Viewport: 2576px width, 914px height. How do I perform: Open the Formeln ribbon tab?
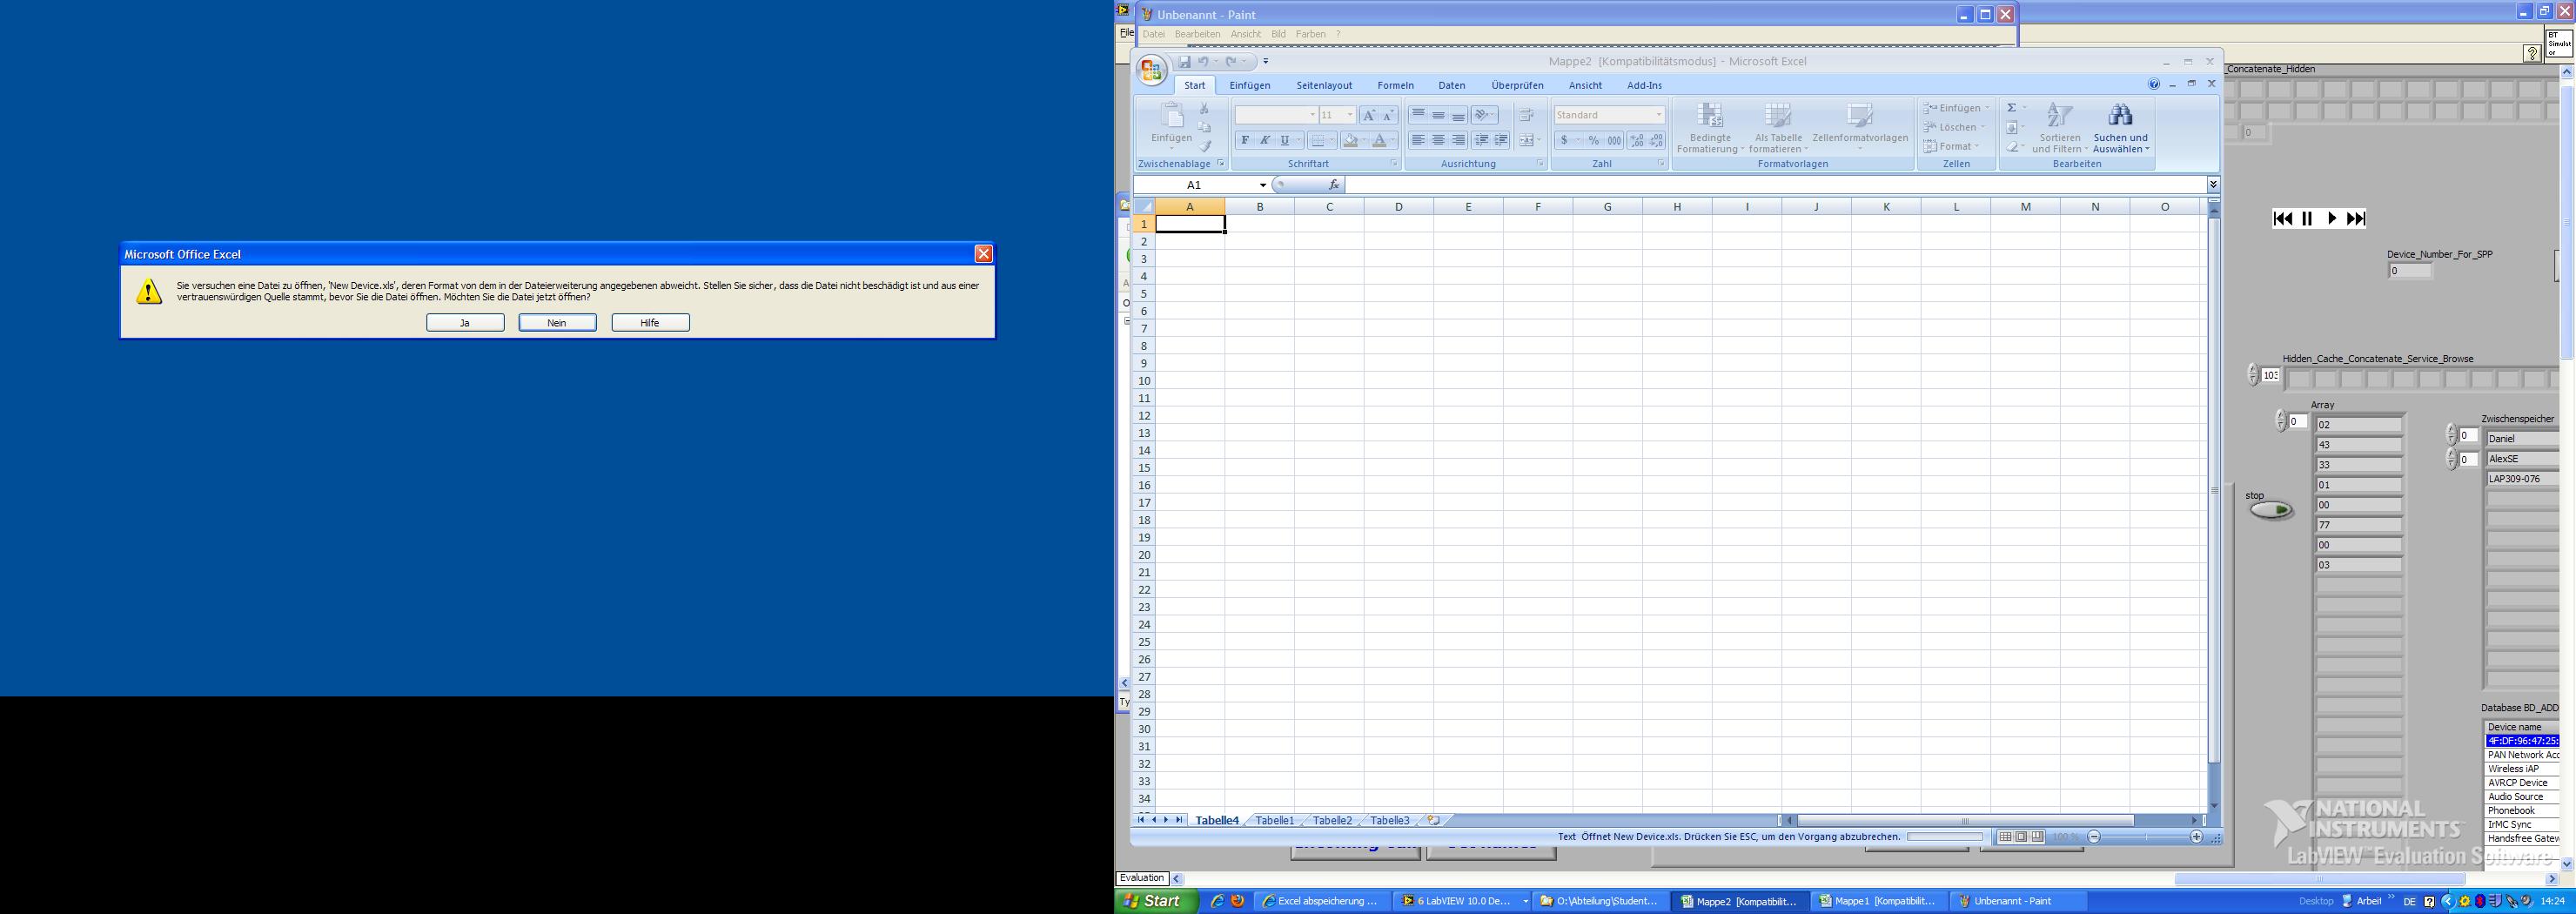(x=1395, y=85)
